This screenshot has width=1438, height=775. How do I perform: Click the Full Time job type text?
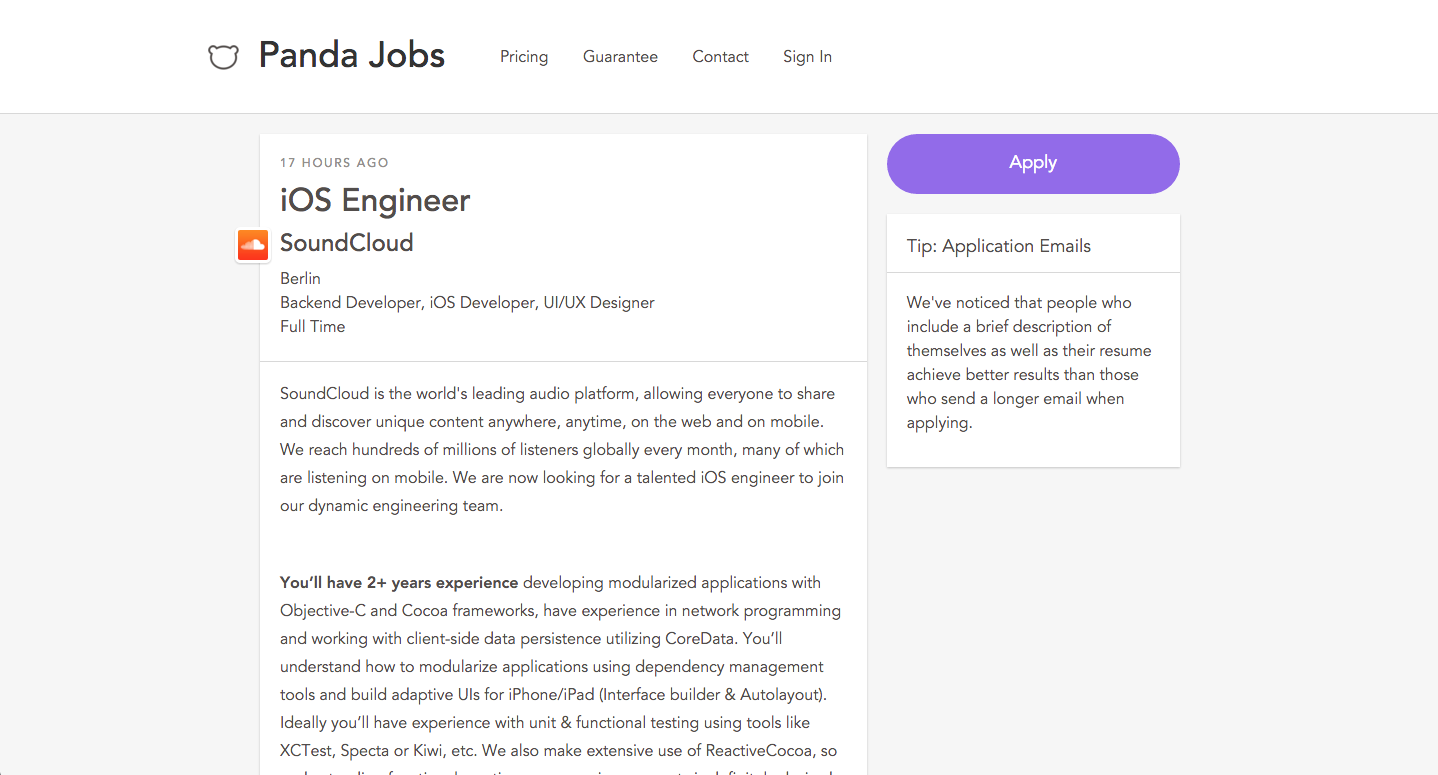(x=312, y=326)
